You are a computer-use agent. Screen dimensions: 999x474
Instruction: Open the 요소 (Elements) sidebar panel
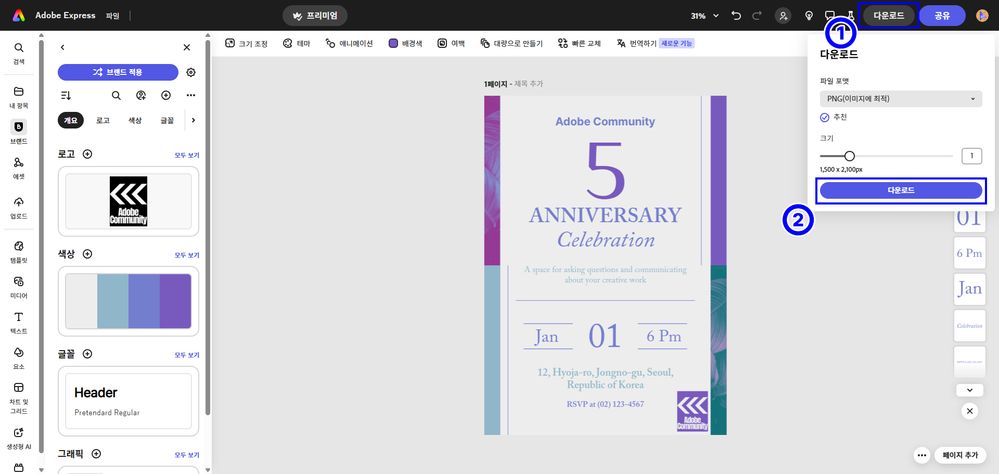tap(18, 359)
